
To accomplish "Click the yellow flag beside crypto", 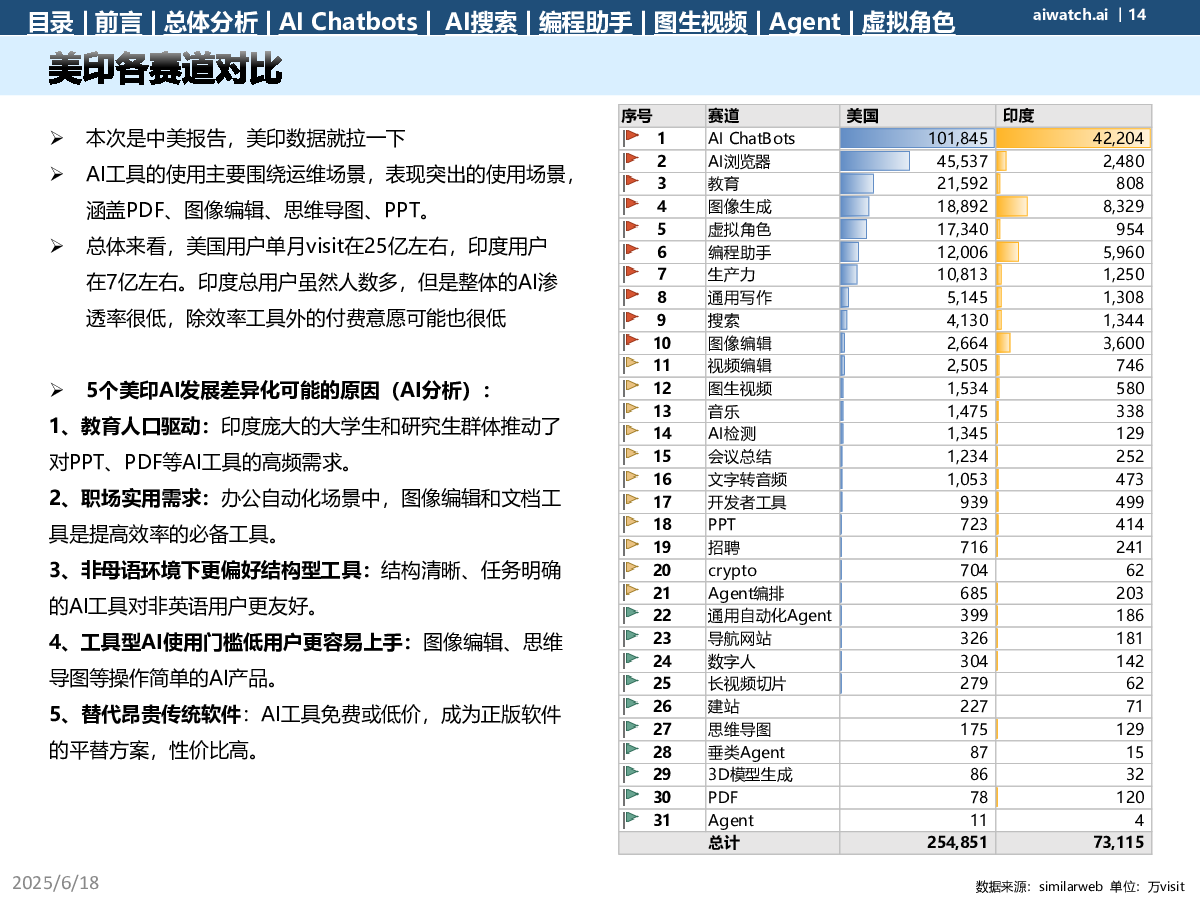I will pos(631,570).
